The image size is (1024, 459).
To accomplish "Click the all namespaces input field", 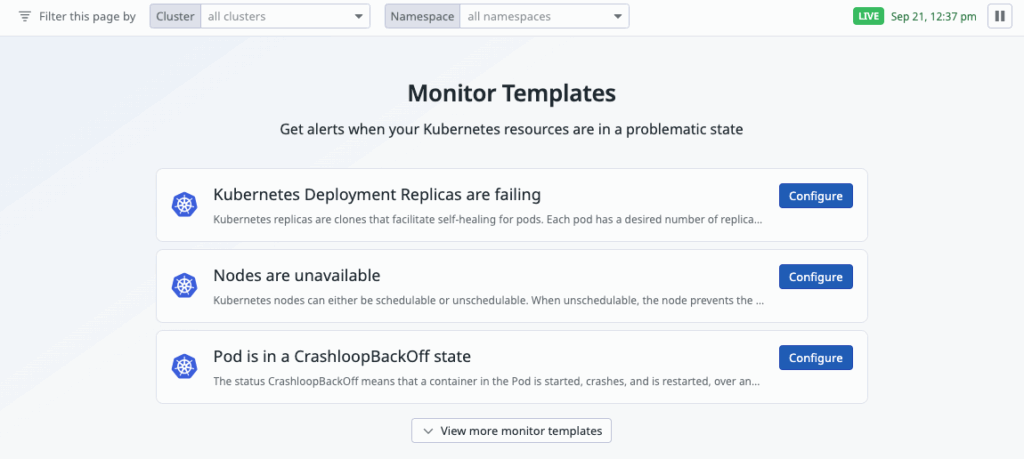I will [x=535, y=17].
